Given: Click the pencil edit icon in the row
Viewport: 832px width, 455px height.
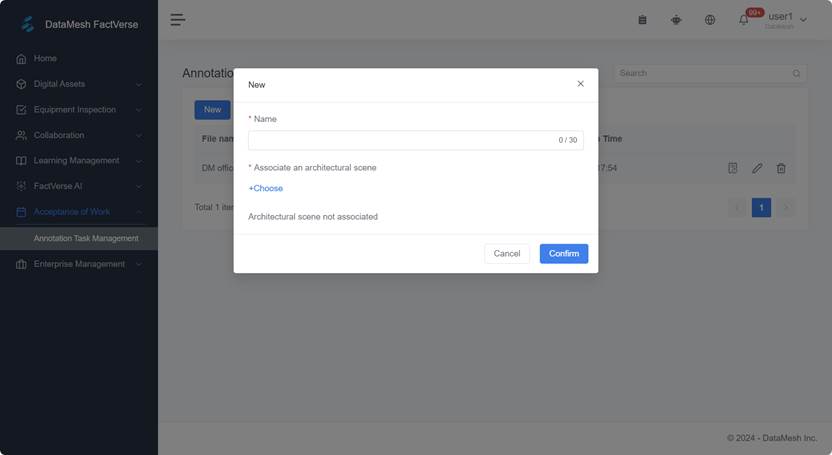Looking at the screenshot, I should click(757, 168).
